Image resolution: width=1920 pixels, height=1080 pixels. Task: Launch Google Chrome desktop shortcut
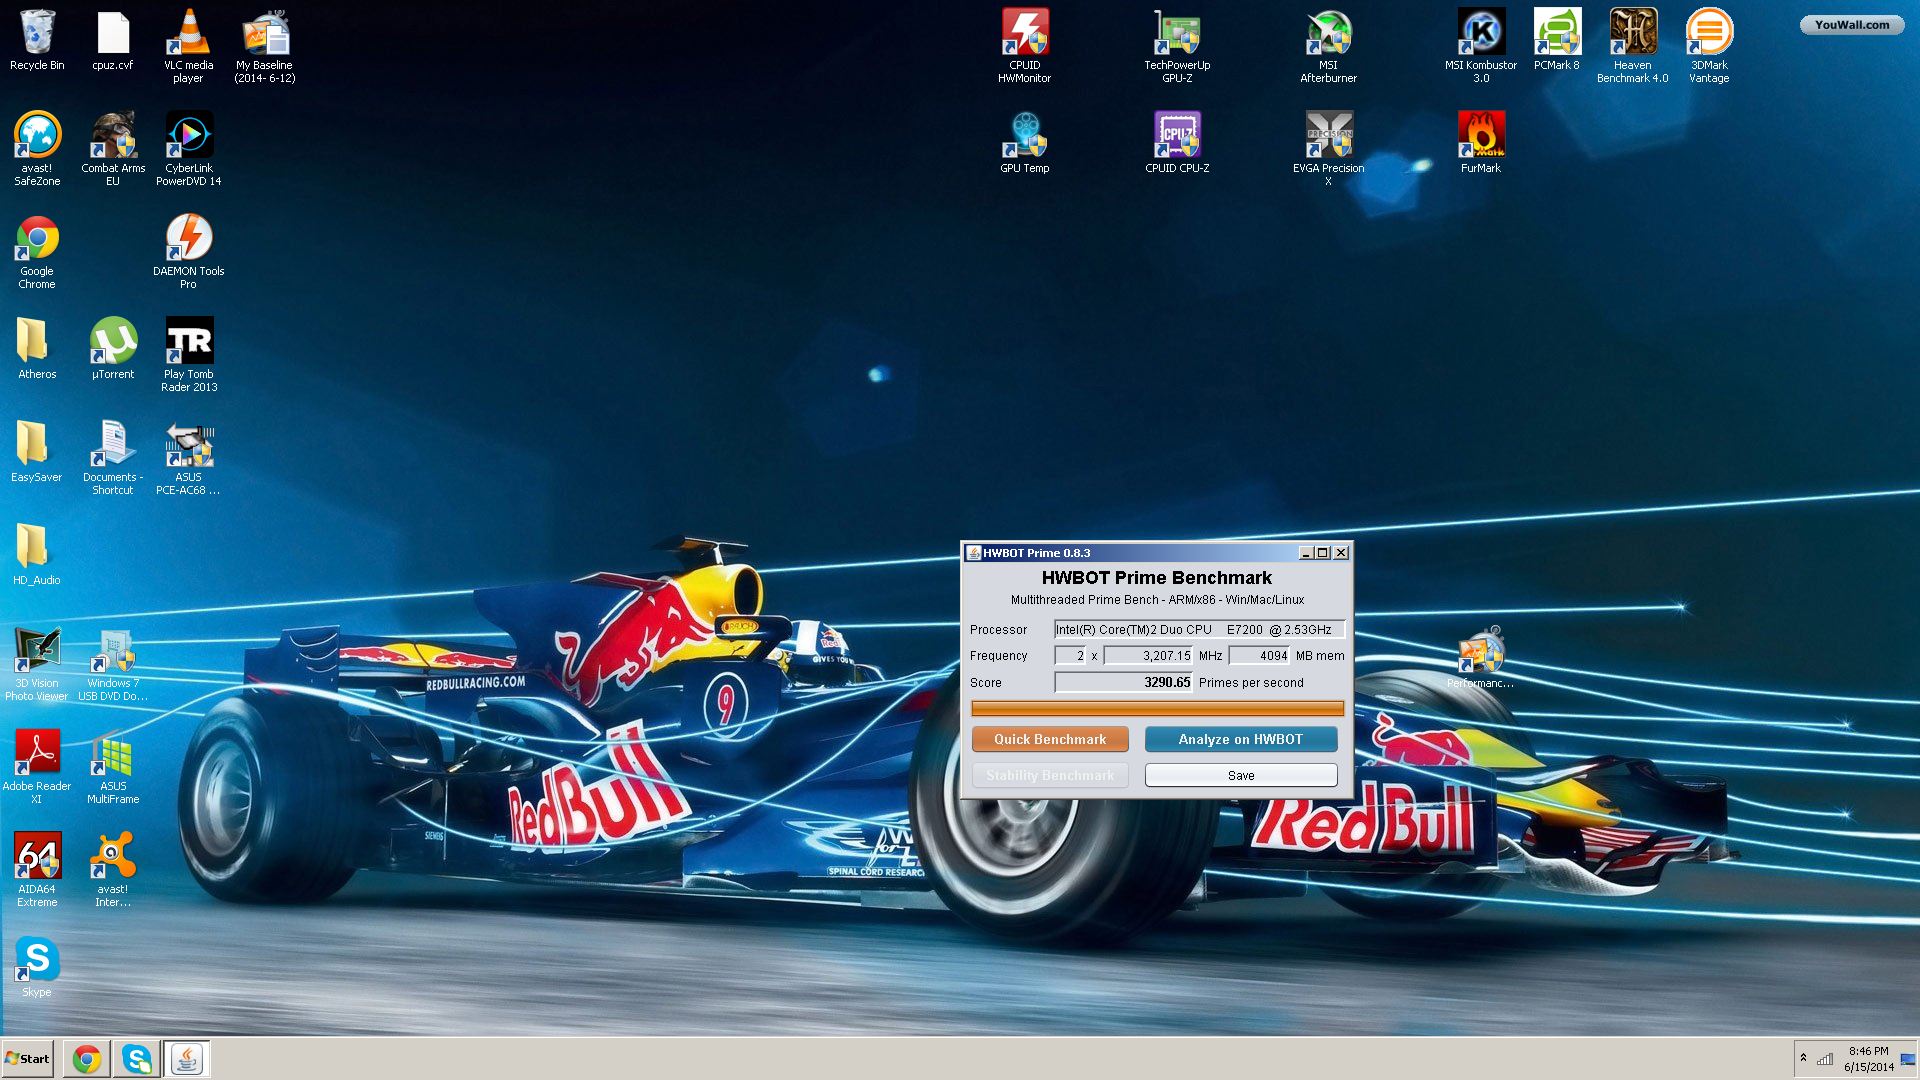pyautogui.click(x=37, y=251)
